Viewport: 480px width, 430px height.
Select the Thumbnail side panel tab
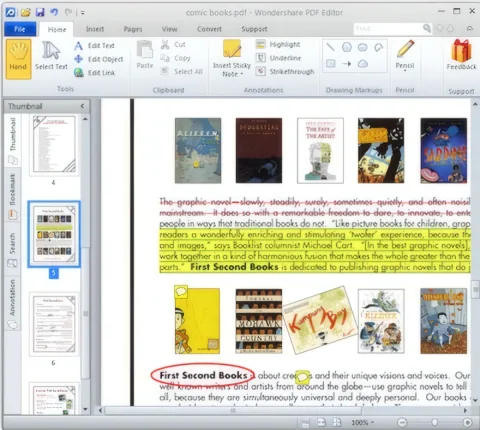click(x=13, y=141)
